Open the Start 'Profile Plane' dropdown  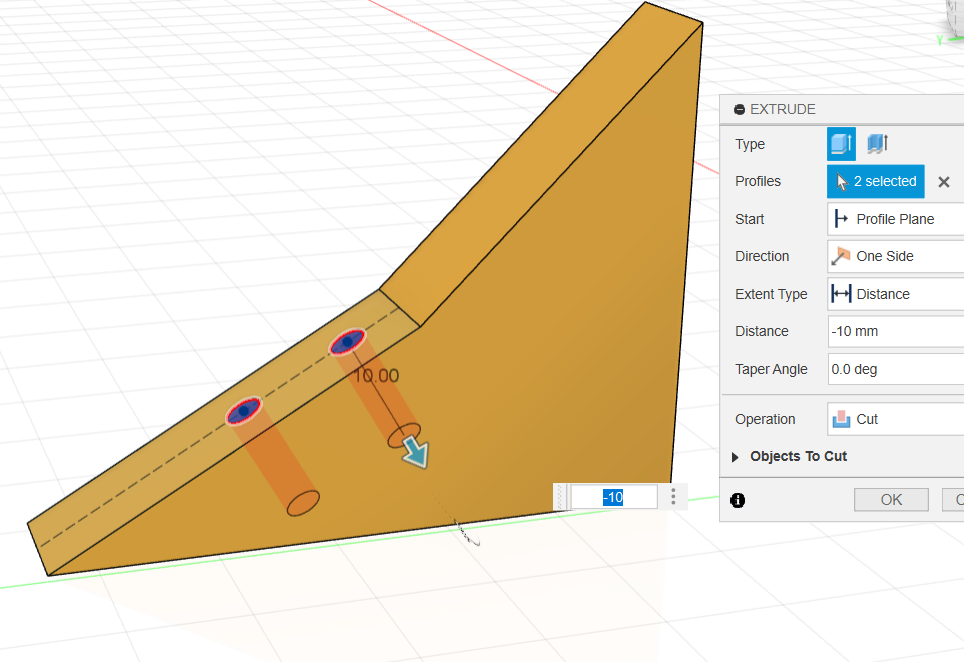[895, 219]
